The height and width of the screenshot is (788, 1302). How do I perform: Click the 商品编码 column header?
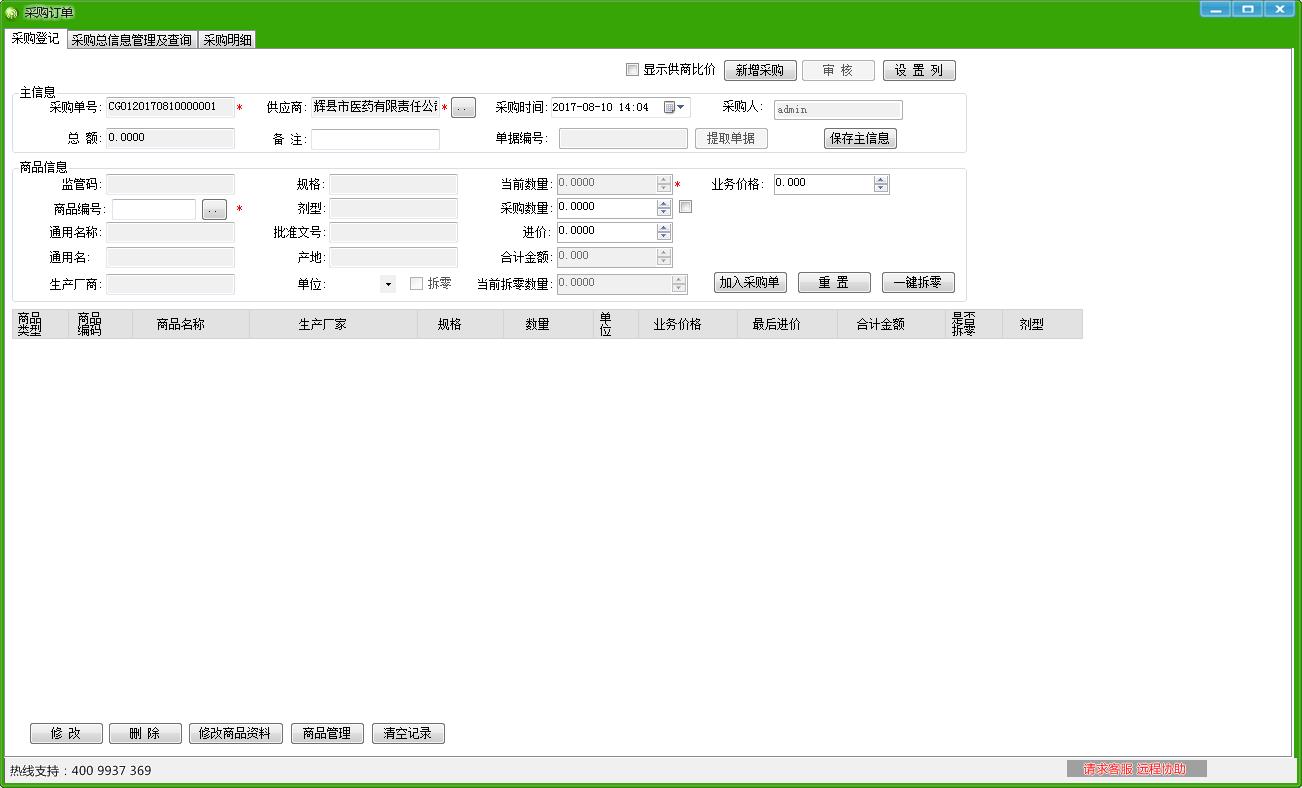[x=102, y=324]
